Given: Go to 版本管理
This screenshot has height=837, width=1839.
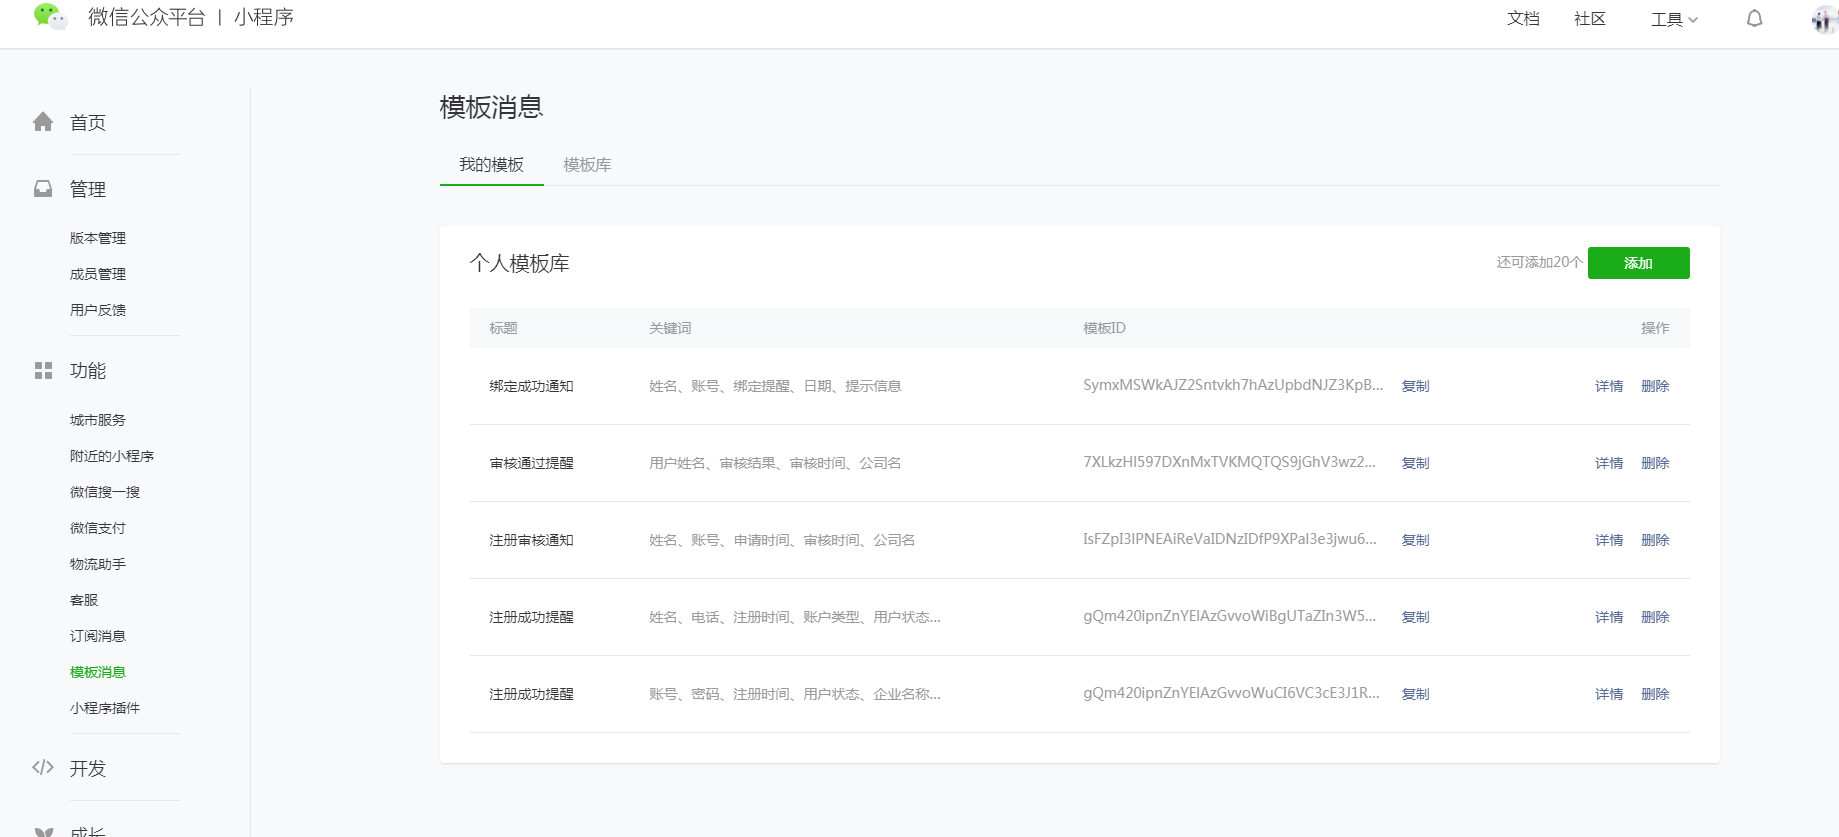Looking at the screenshot, I should (x=98, y=238).
